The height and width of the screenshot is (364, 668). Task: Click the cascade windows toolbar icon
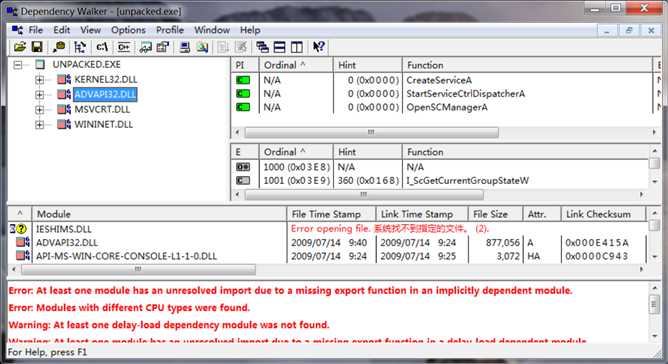(262, 47)
